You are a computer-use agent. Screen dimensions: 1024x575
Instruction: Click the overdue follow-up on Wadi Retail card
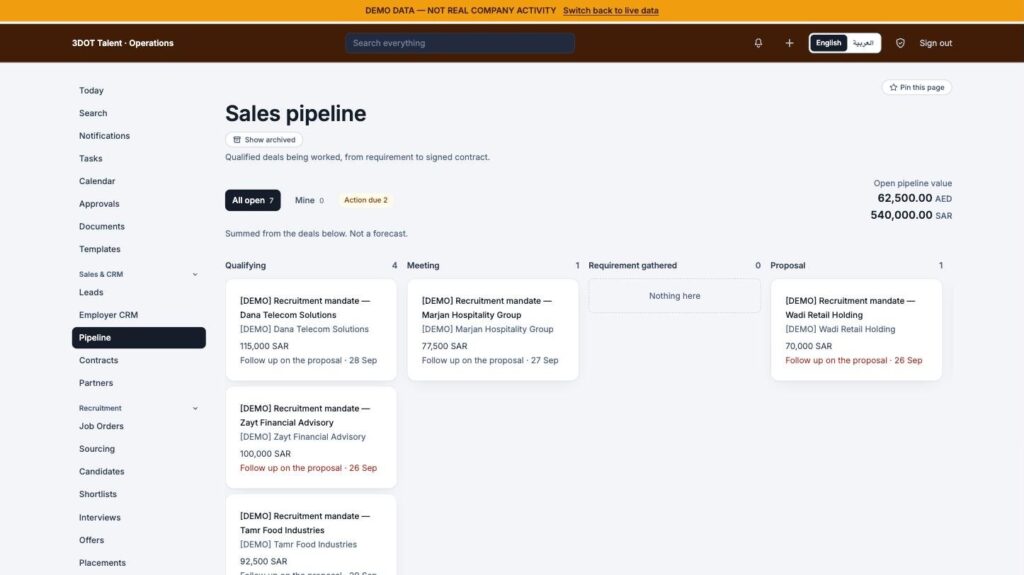tap(854, 361)
